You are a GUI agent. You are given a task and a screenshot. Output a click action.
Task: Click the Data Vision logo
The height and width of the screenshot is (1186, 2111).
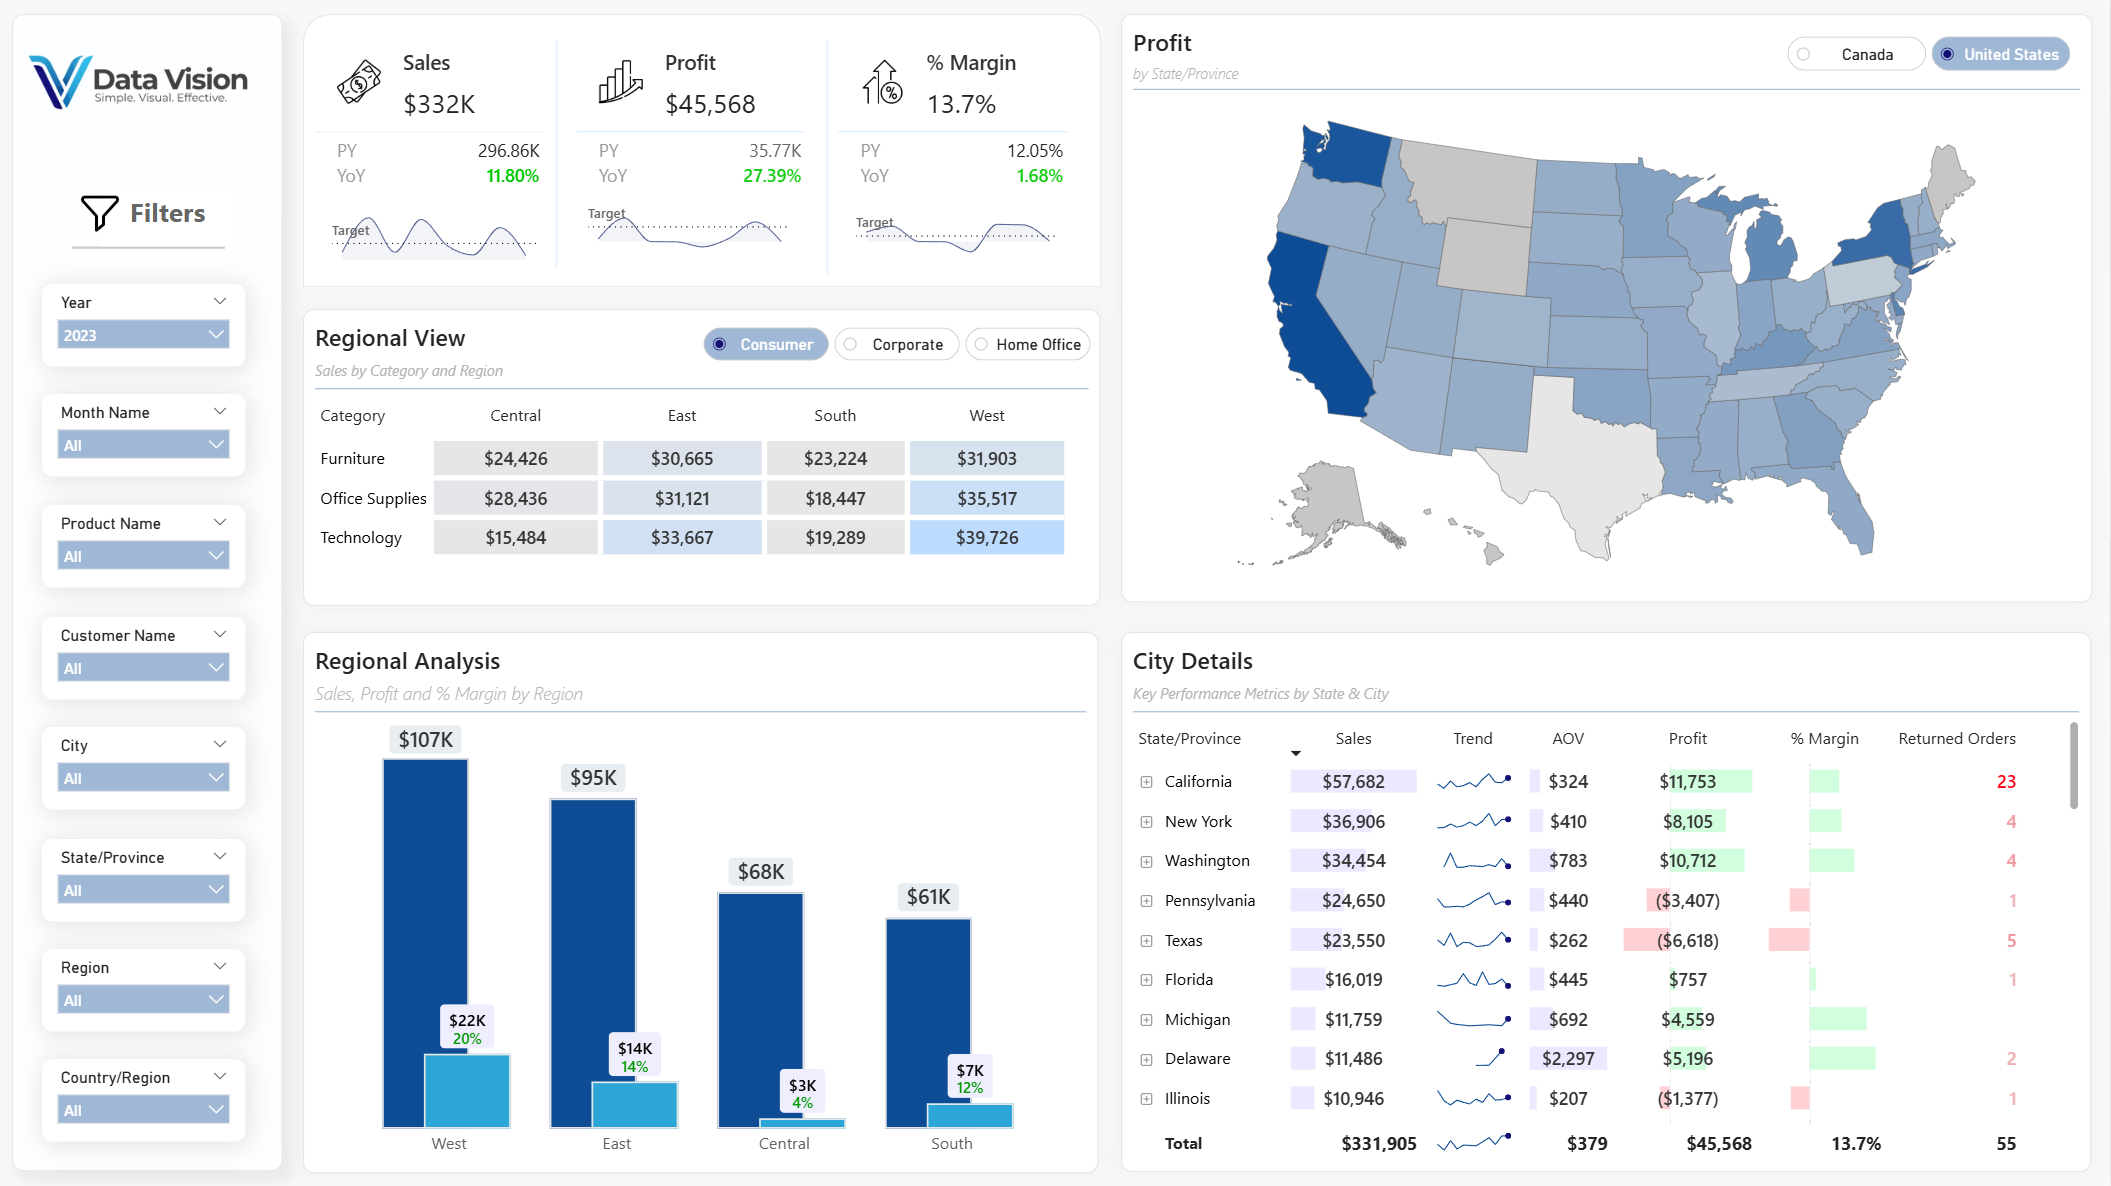pos(139,81)
